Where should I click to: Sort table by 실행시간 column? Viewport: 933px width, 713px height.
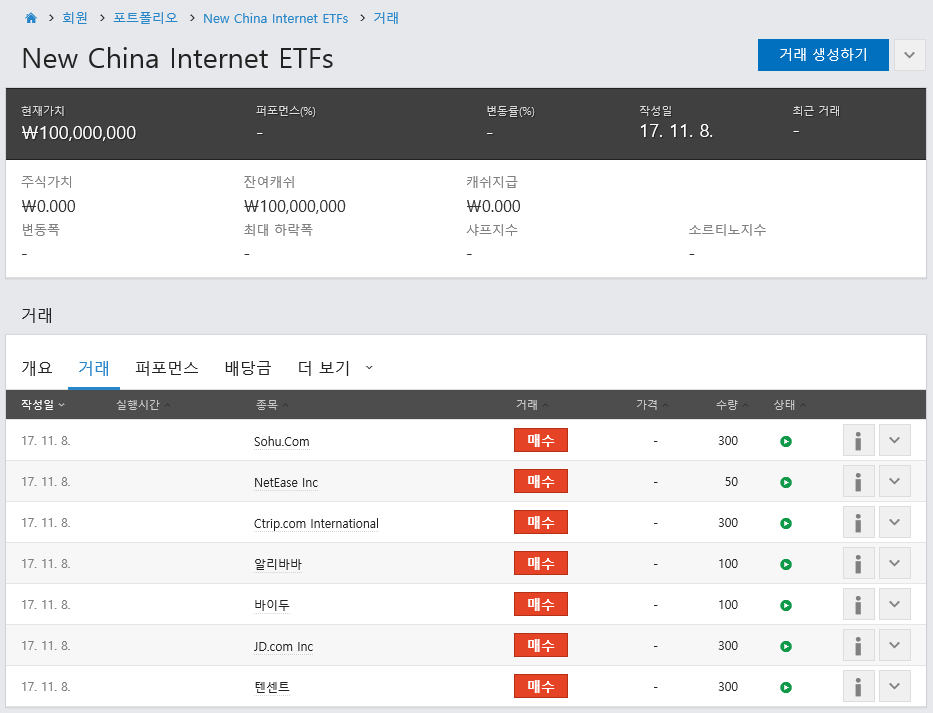(x=143, y=405)
